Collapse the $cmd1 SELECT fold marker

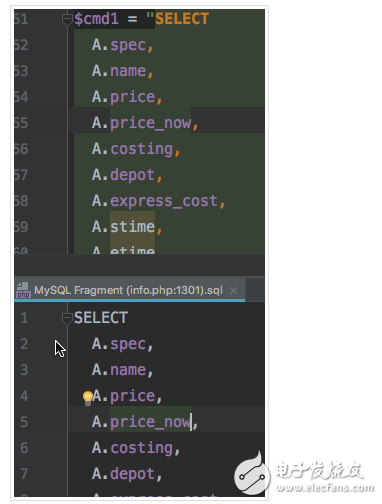click(67, 20)
